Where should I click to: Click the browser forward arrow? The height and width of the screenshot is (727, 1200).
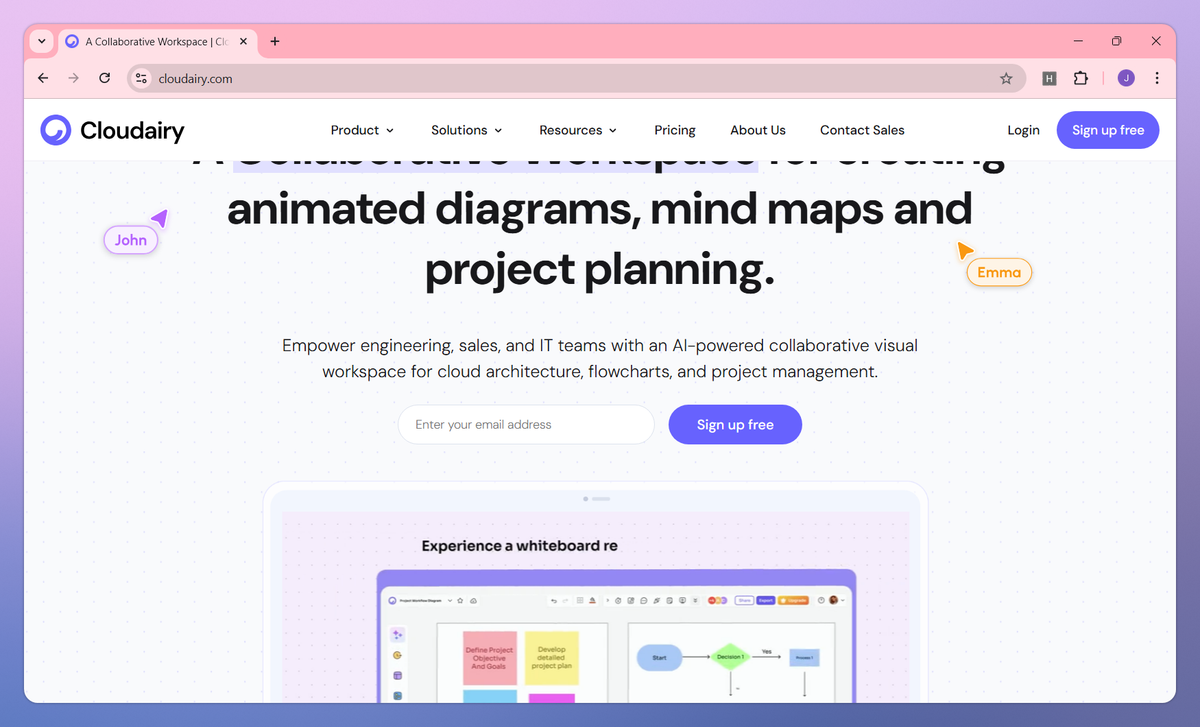coord(73,78)
